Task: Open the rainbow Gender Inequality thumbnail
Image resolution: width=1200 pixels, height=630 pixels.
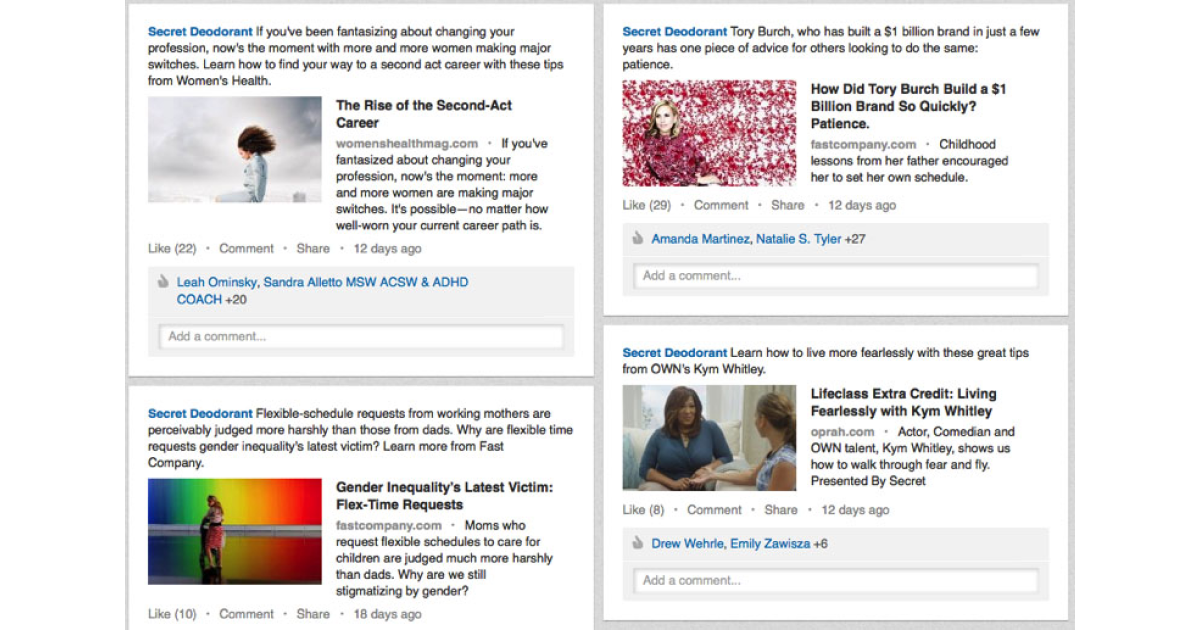Action: [x=235, y=531]
